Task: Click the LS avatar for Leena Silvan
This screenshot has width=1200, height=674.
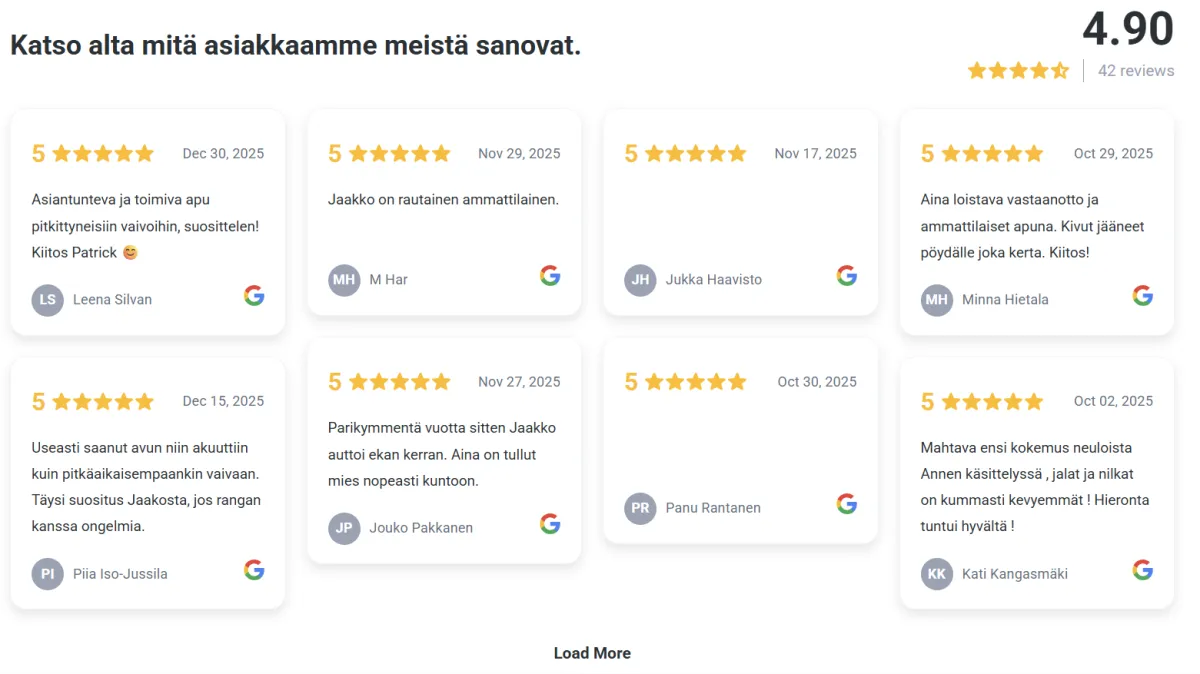Action: click(x=47, y=299)
